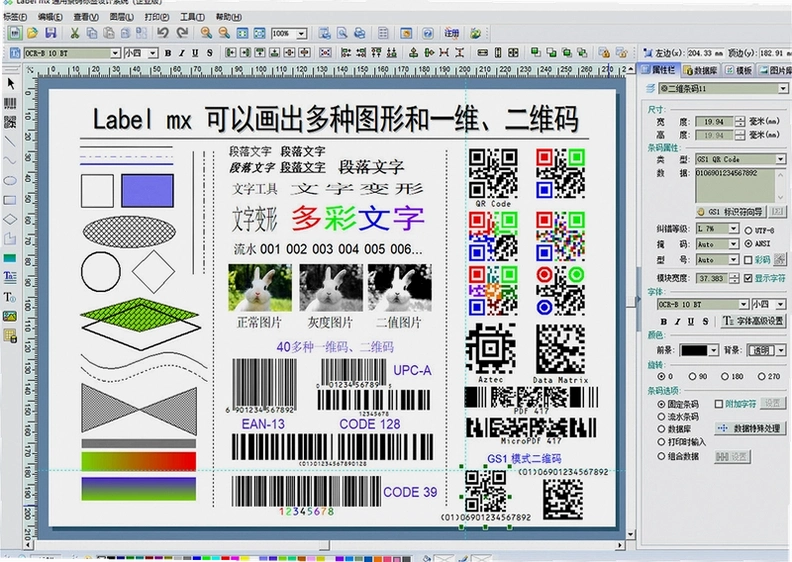Viewport: 792px width, 562px height.
Task: Open the 标签(F) menu
Action: point(15,17)
